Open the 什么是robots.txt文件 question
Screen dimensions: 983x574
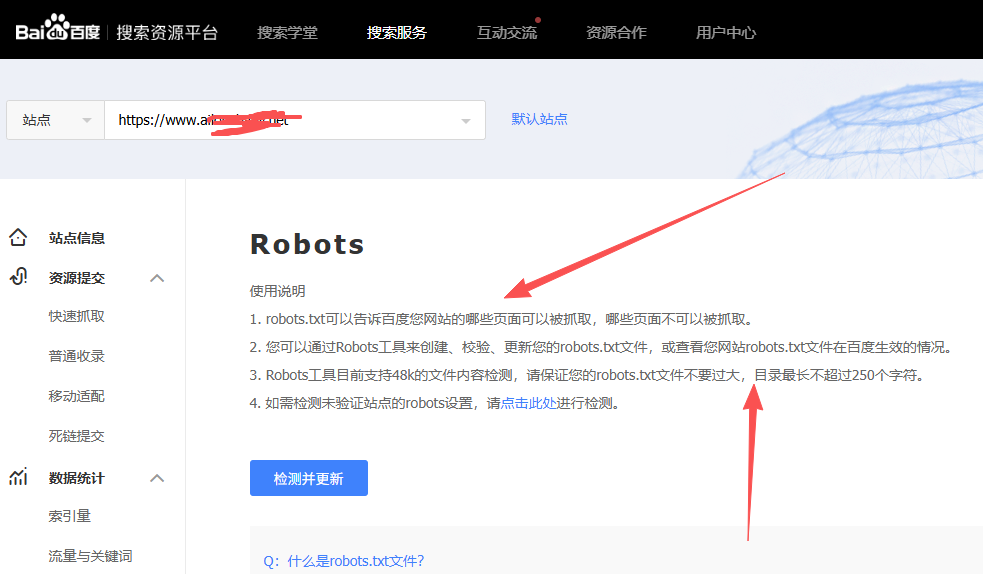pyautogui.click(x=344, y=561)
